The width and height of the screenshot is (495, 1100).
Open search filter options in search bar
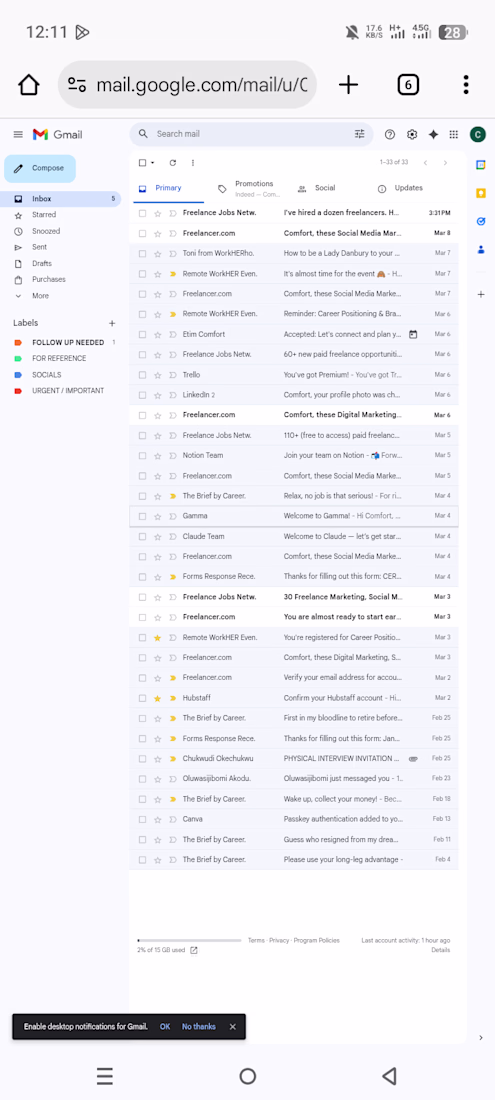(x=360, y=134)
